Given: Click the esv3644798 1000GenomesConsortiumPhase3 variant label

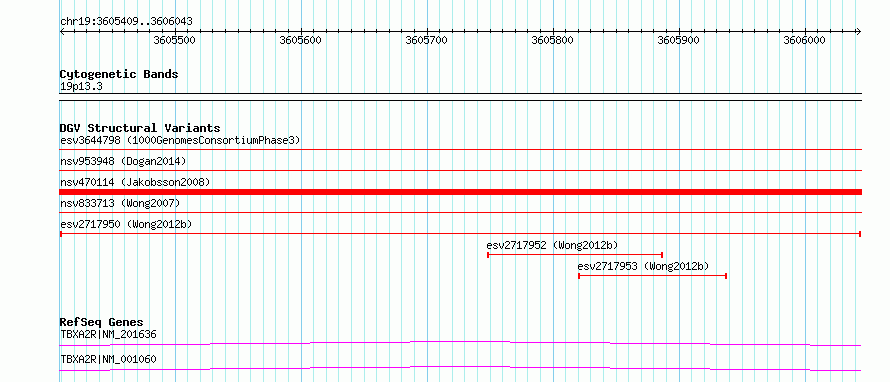Looking at the screenshot, I should coord(180,140).
